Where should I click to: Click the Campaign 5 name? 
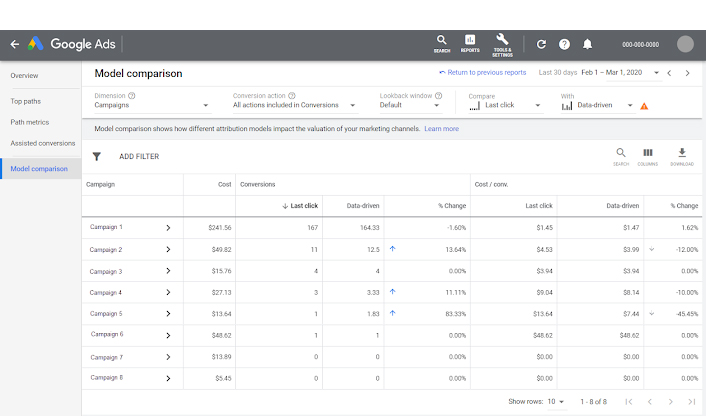[x=106, y=313]
